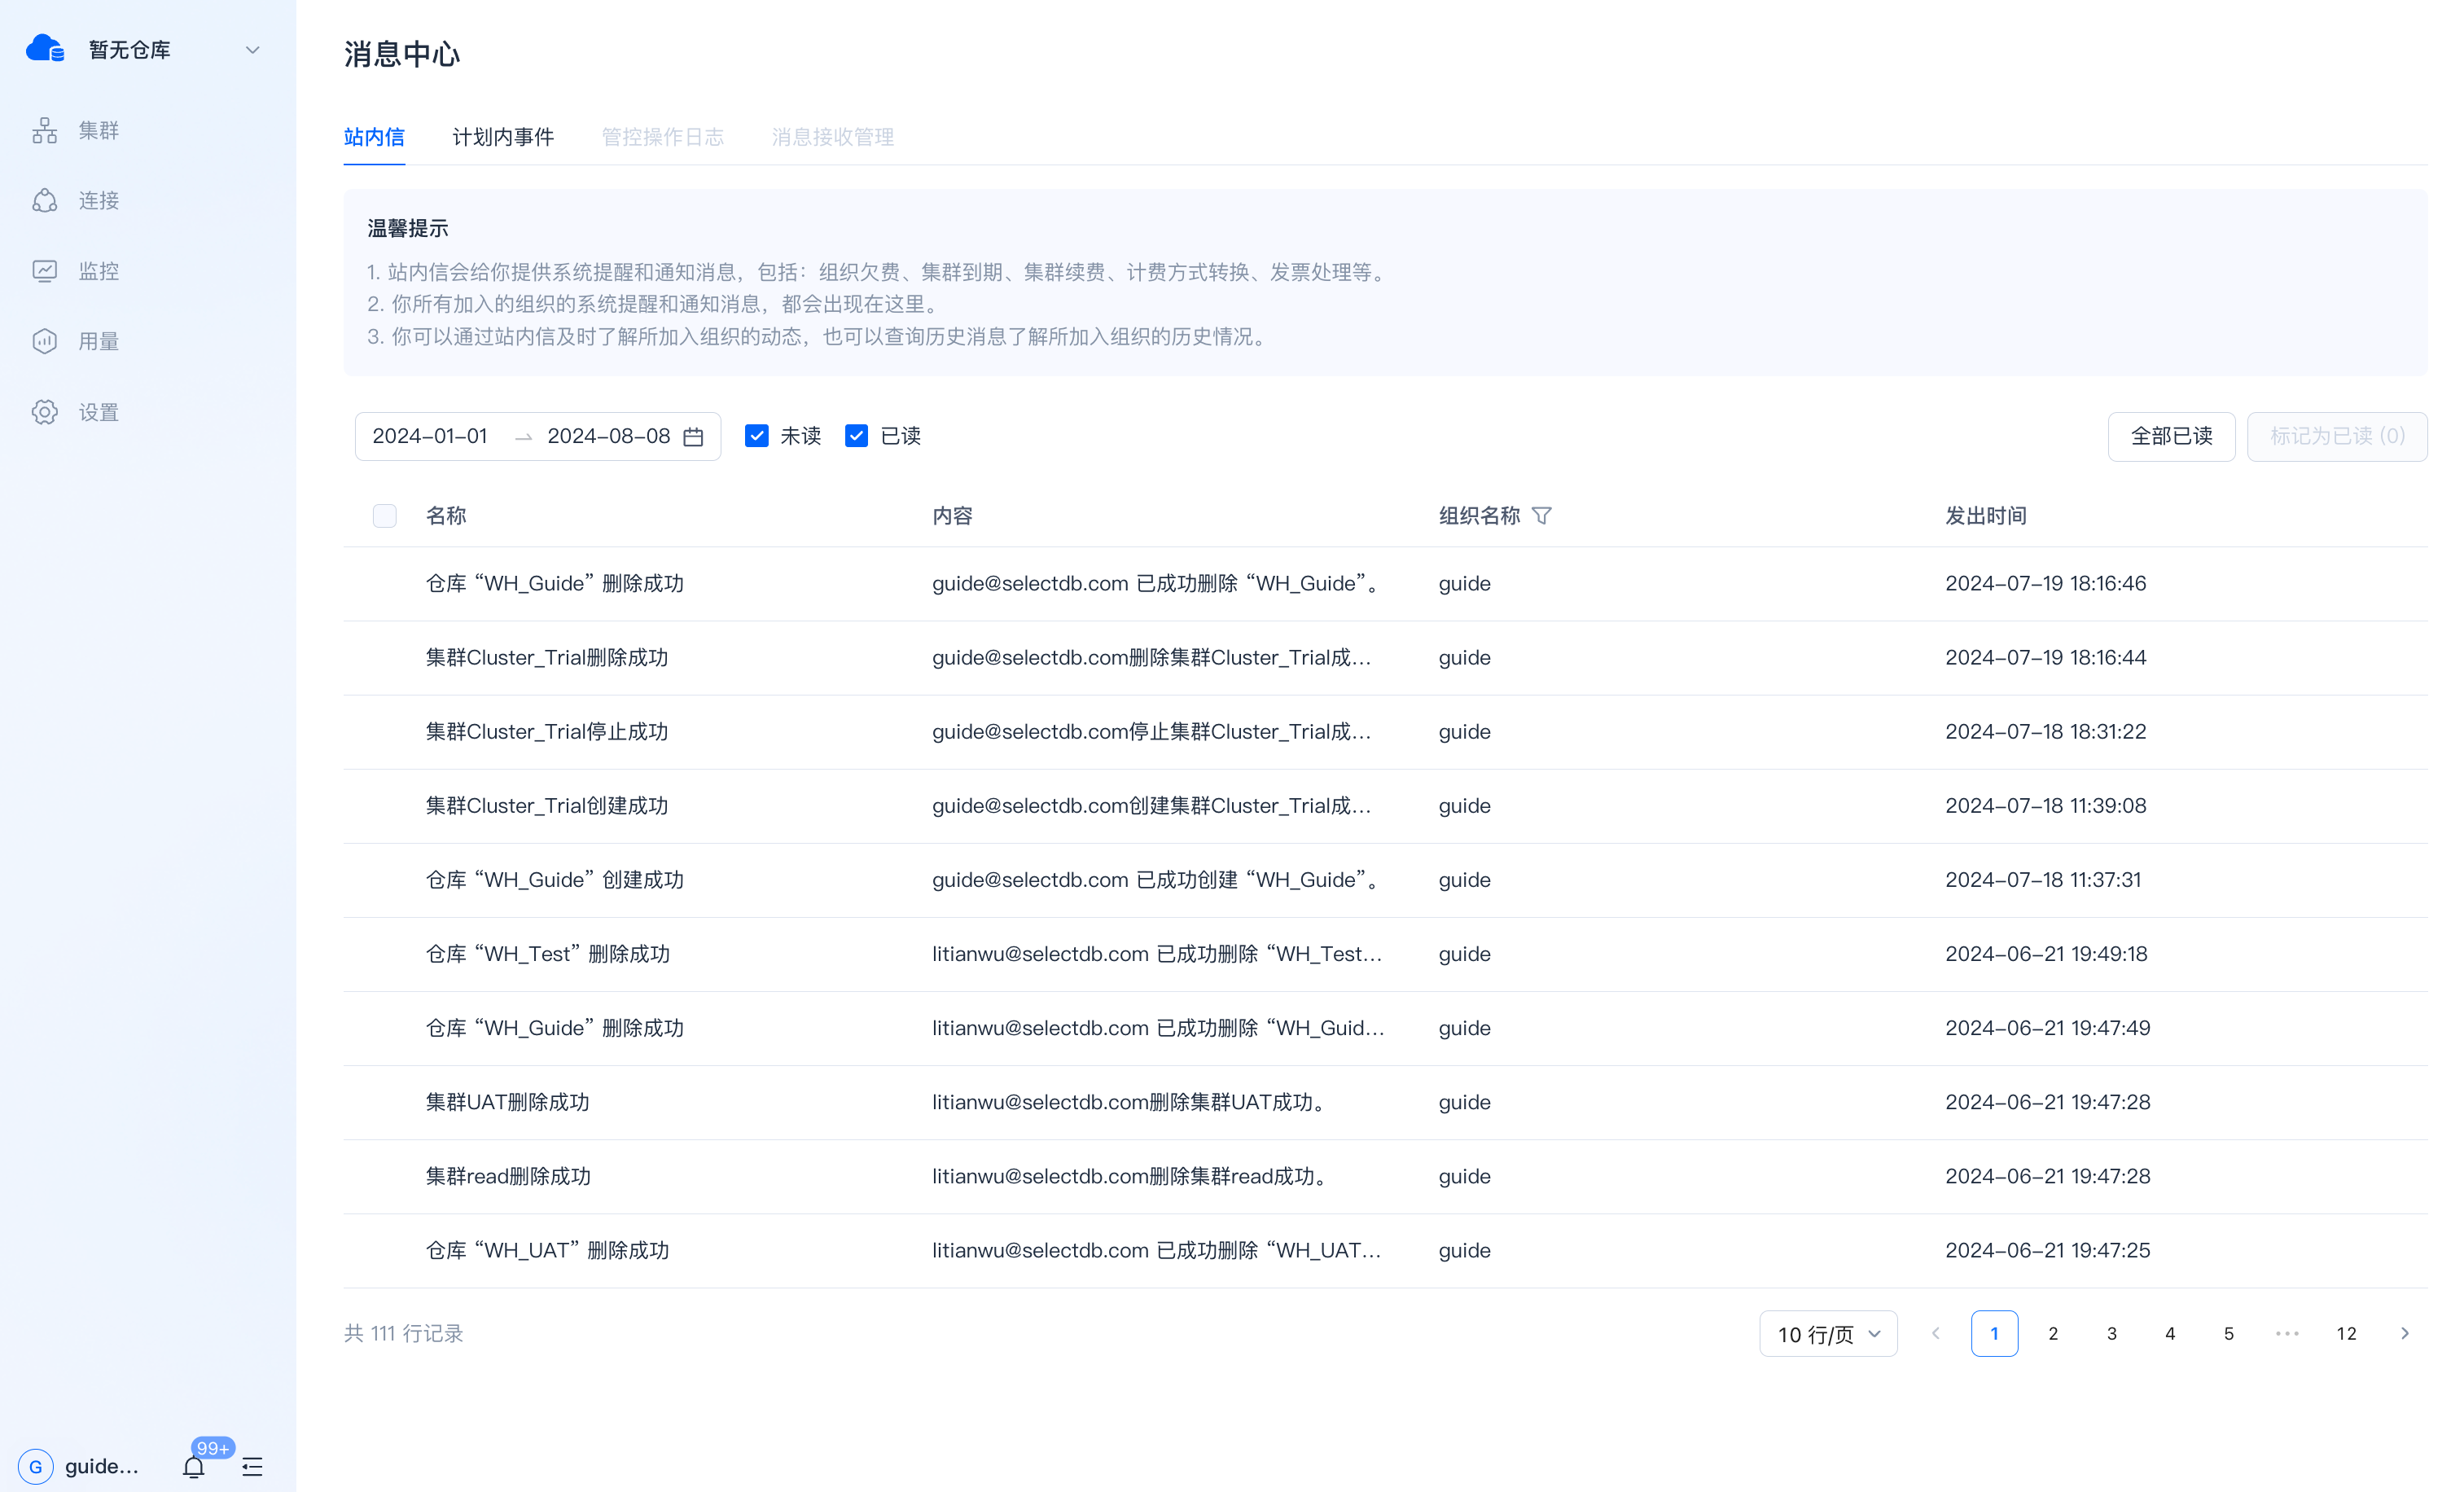Viewport: 2464px width, 1492px height.
Task: Go to next page with right chevron
Action: point(2405,1334)
